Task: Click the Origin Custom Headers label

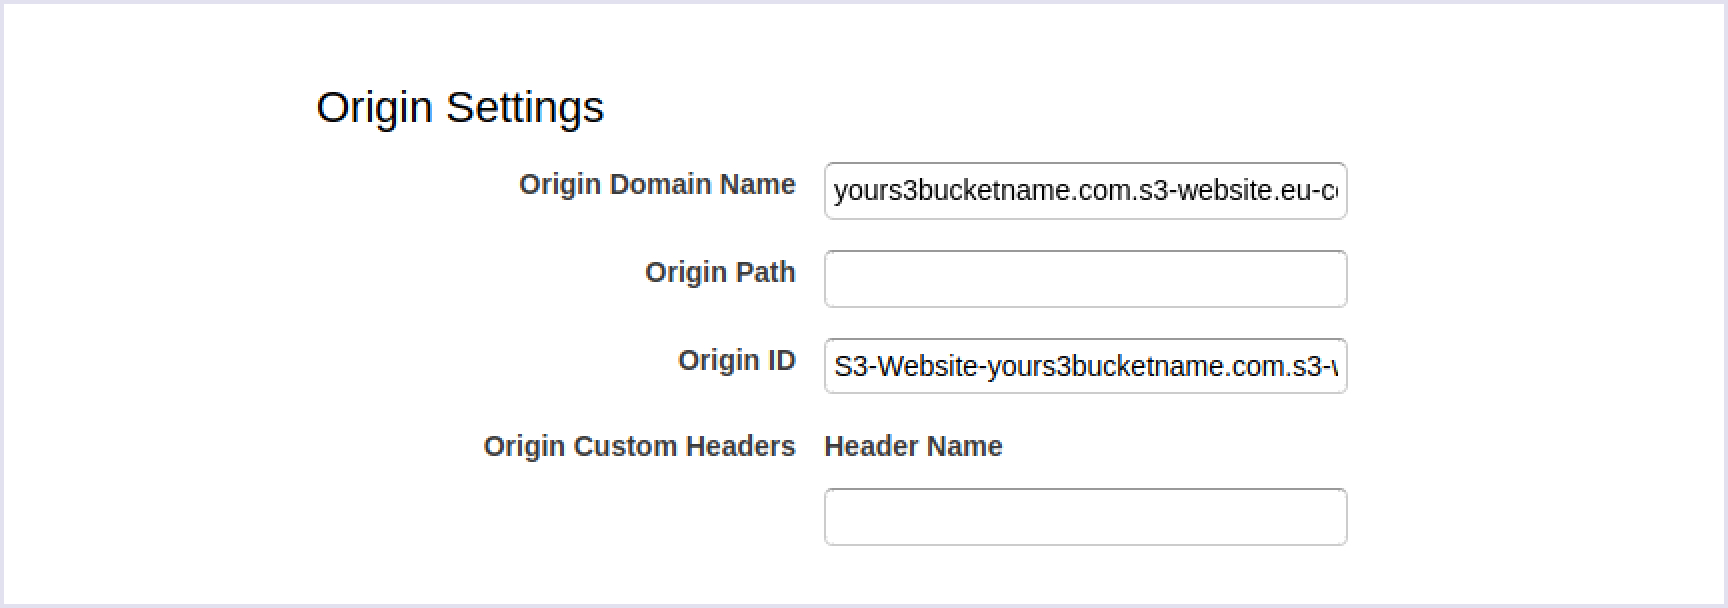Action: [639, 446]
